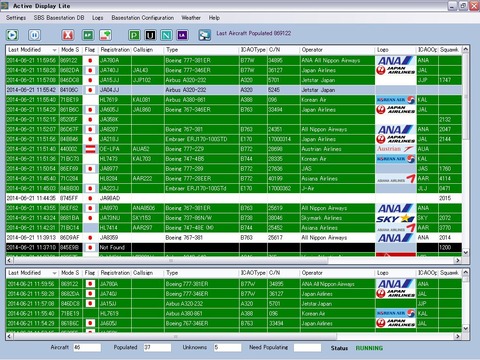Click Type column header in bottom table

coord(202,273)
